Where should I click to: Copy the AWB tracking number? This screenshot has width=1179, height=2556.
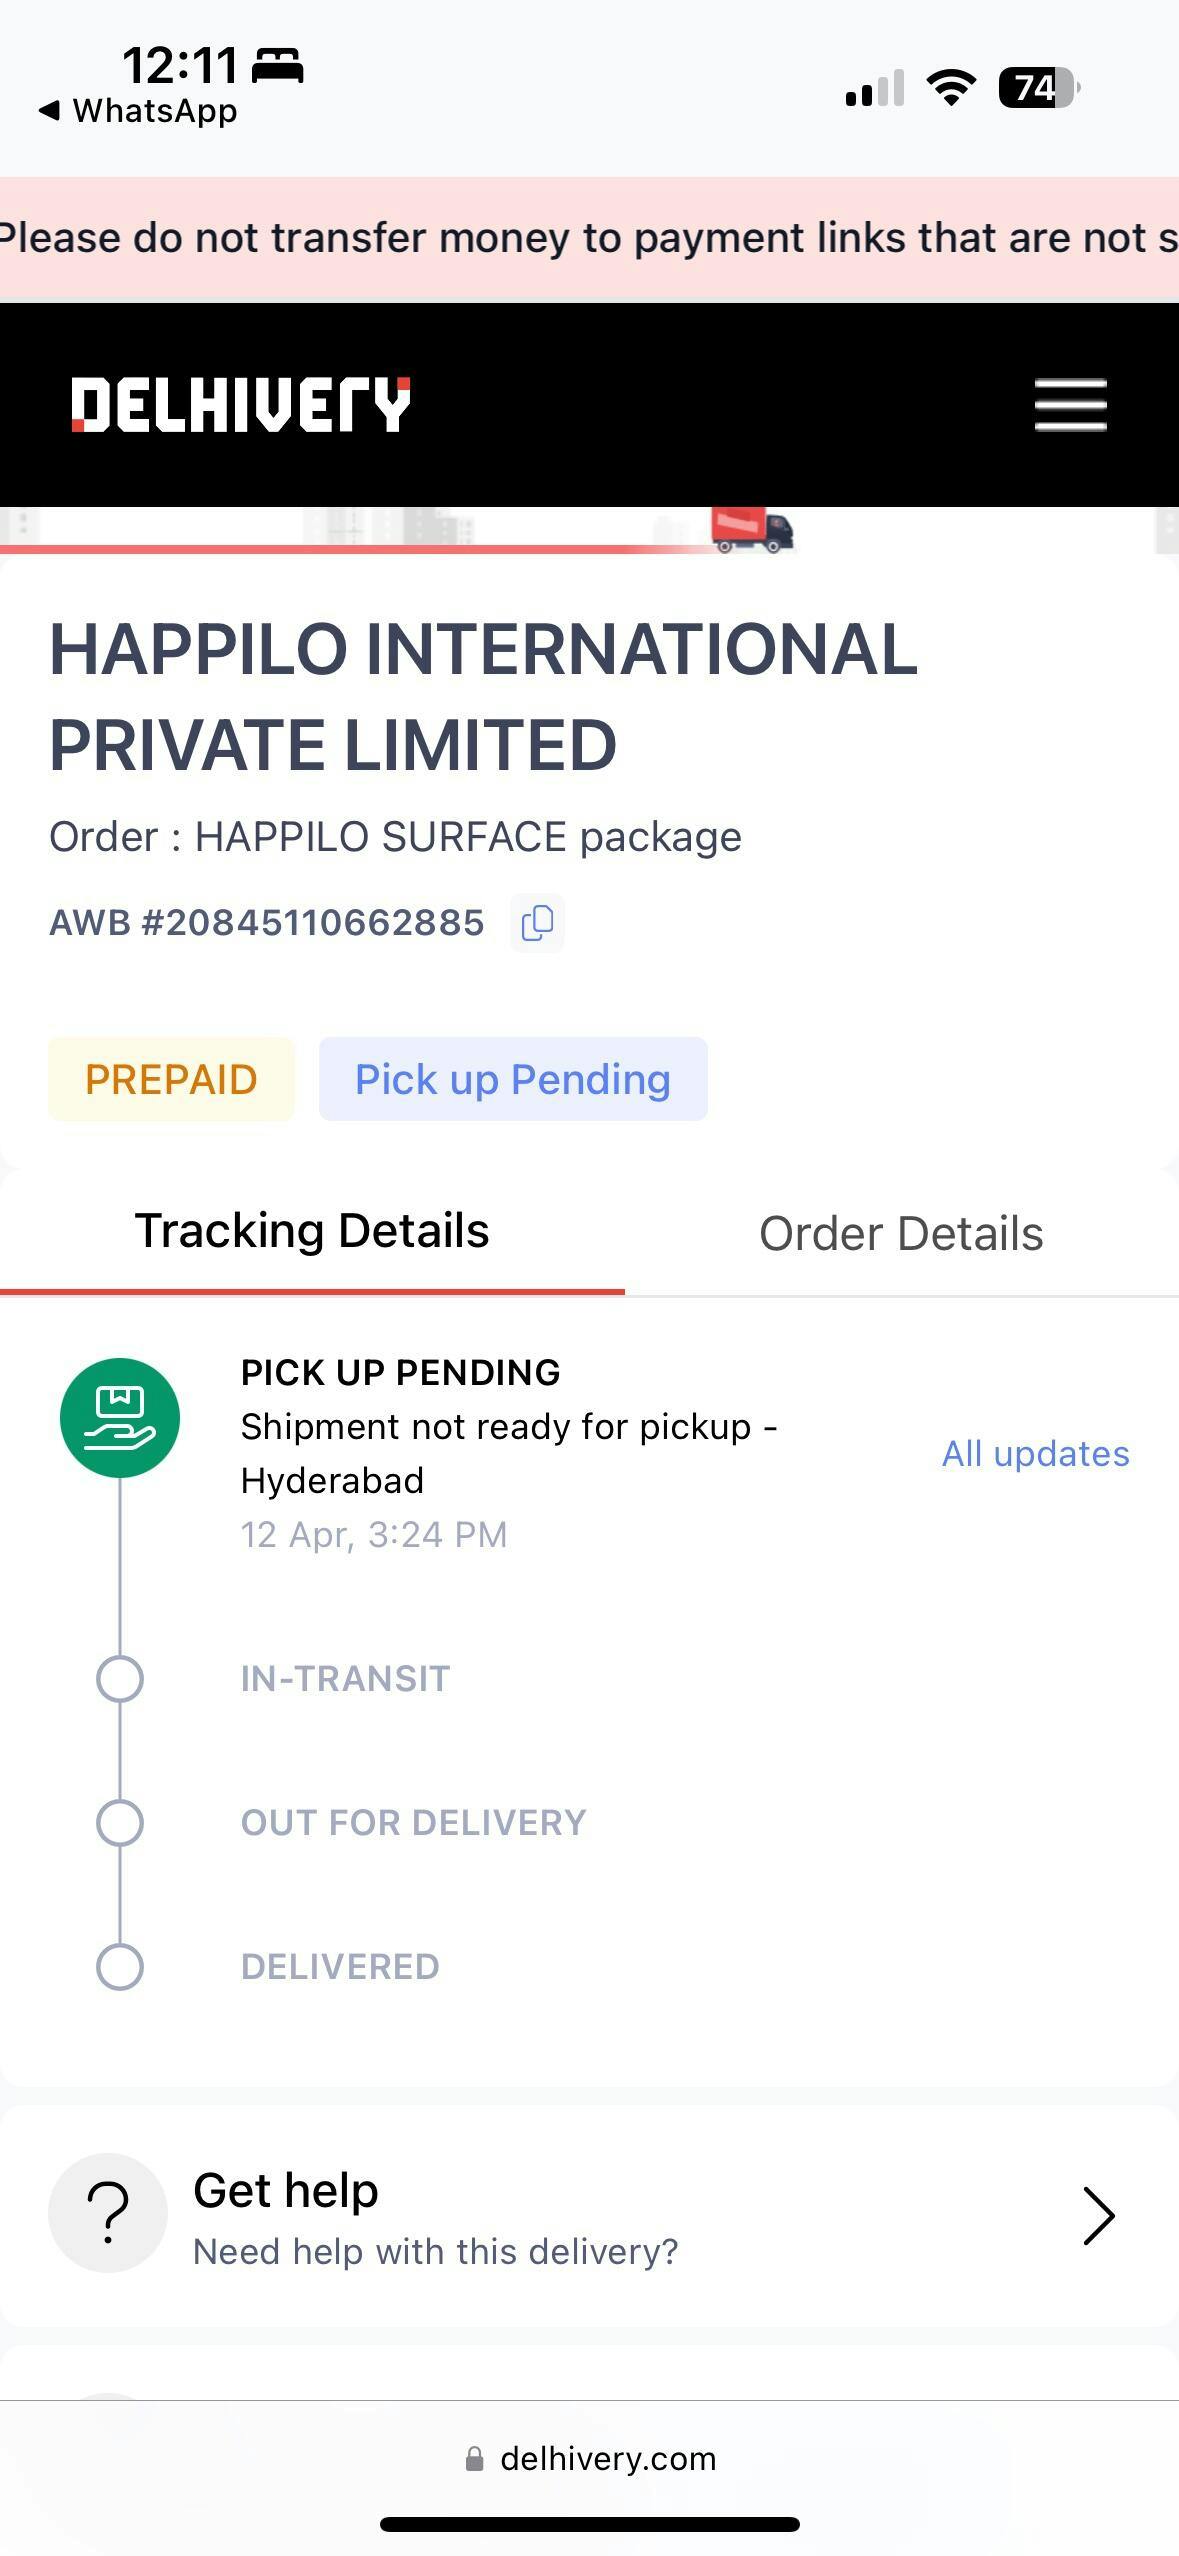click(x=537, y=922)
